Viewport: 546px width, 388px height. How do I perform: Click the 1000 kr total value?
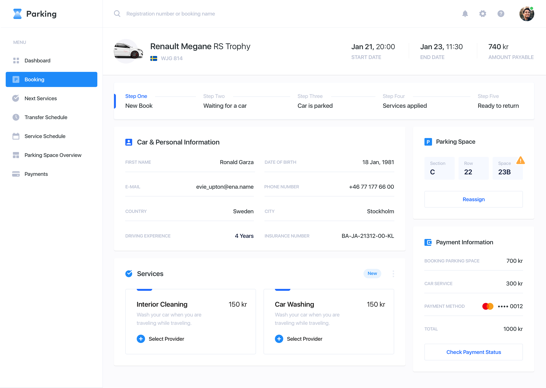513,329
